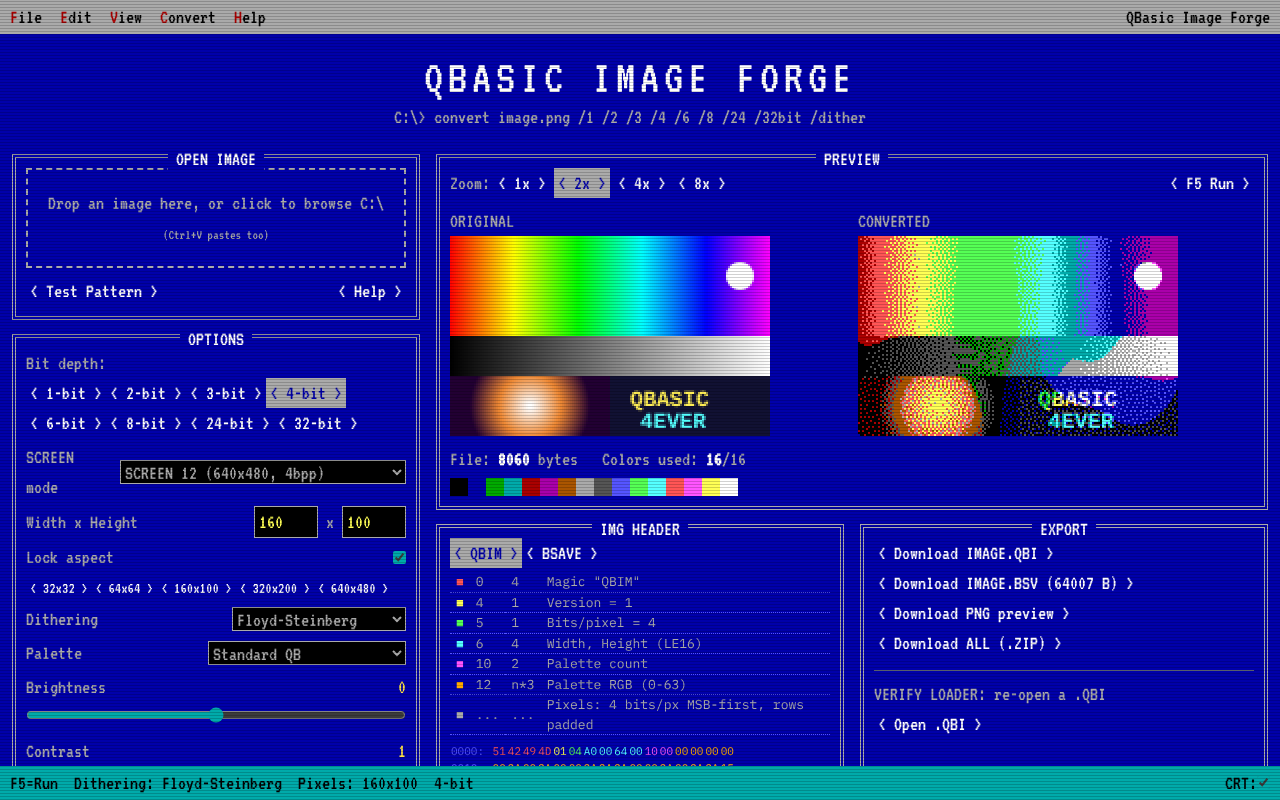Viewport: 1280px width, 800px height.
Task: Pick the dark green palette swatch
Action: click(x=495, y=487)
